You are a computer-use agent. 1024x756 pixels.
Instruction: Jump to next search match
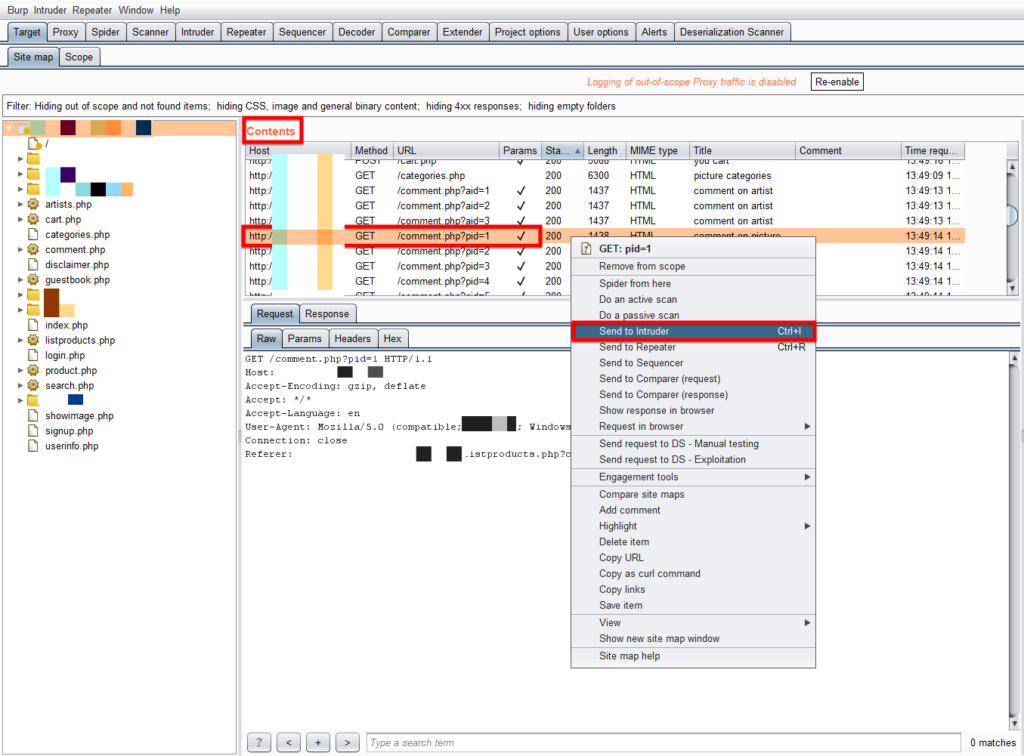pyautogui.click(x=347, y=742)
